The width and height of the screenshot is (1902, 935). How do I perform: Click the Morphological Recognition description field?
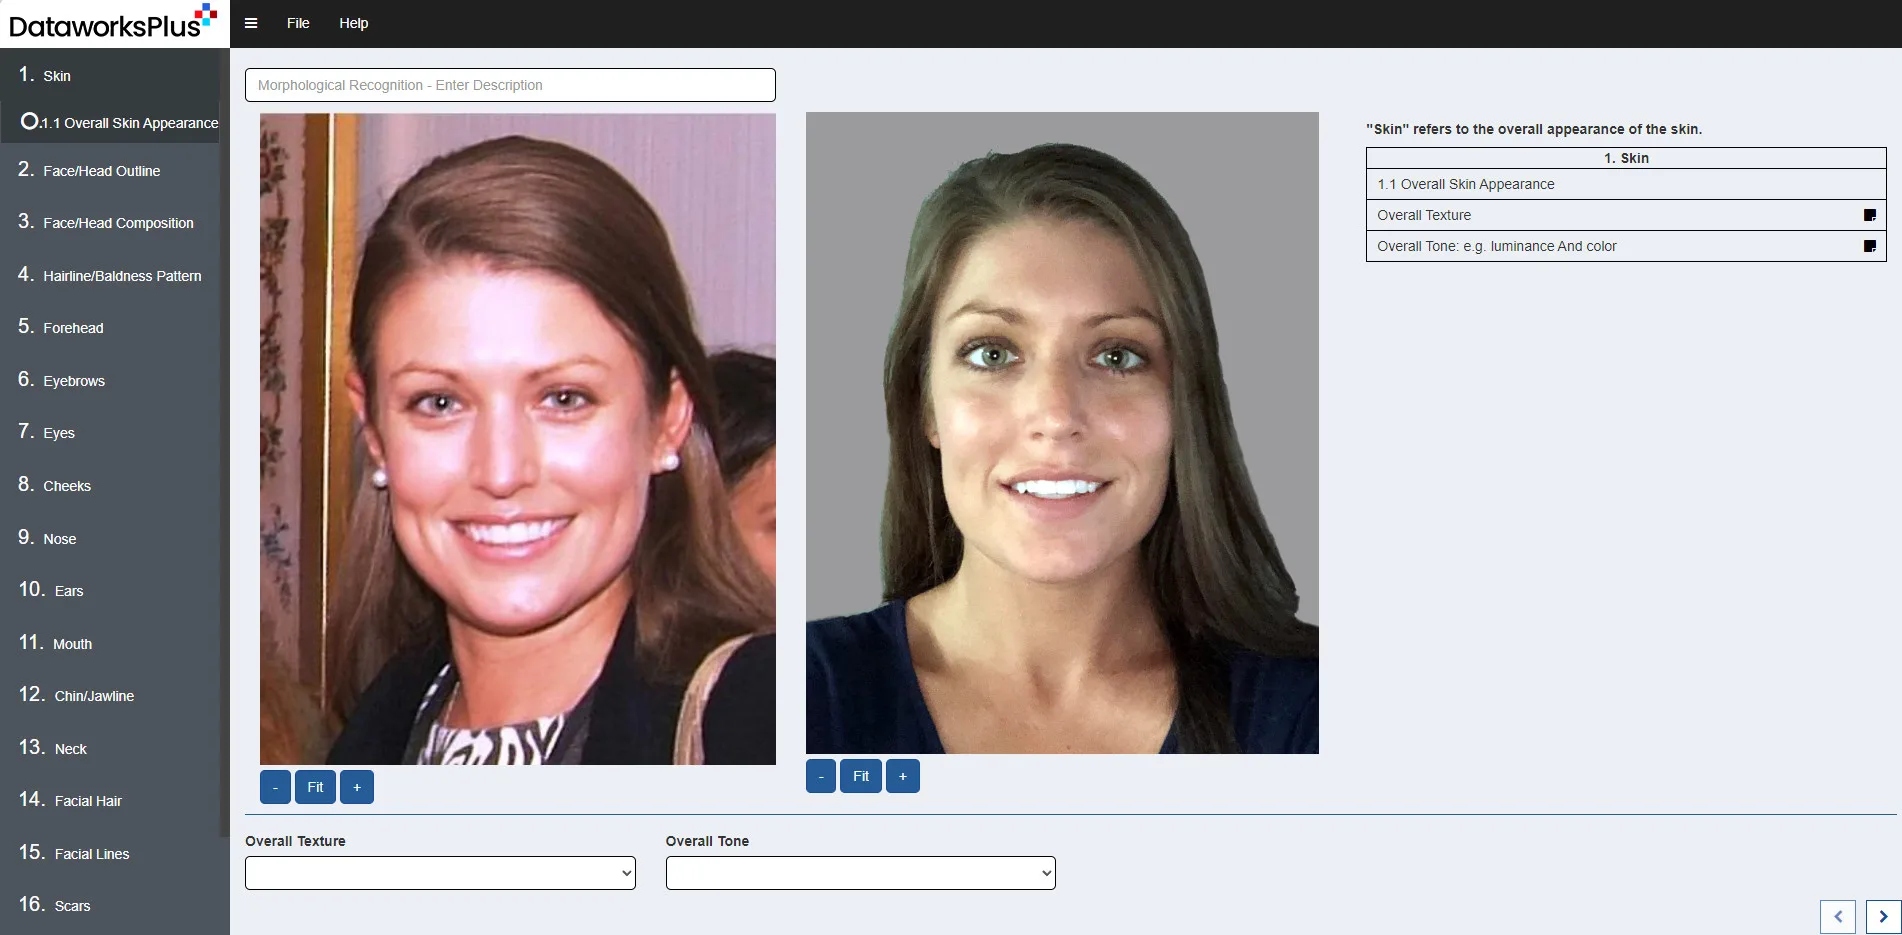[x=510, y=85]
